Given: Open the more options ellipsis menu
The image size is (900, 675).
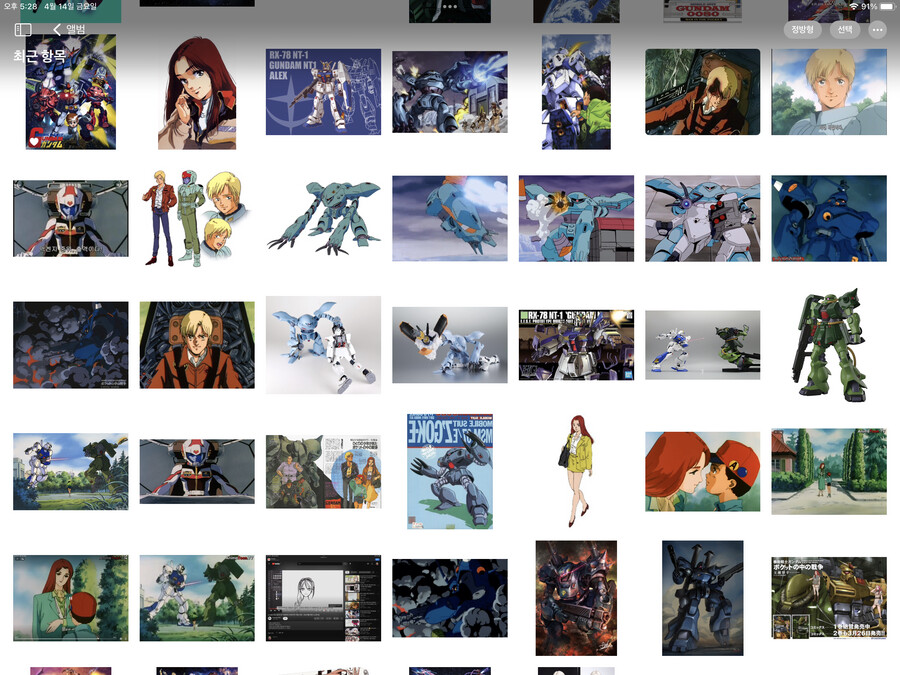Looking at the screenshot, I should point(877,29).
